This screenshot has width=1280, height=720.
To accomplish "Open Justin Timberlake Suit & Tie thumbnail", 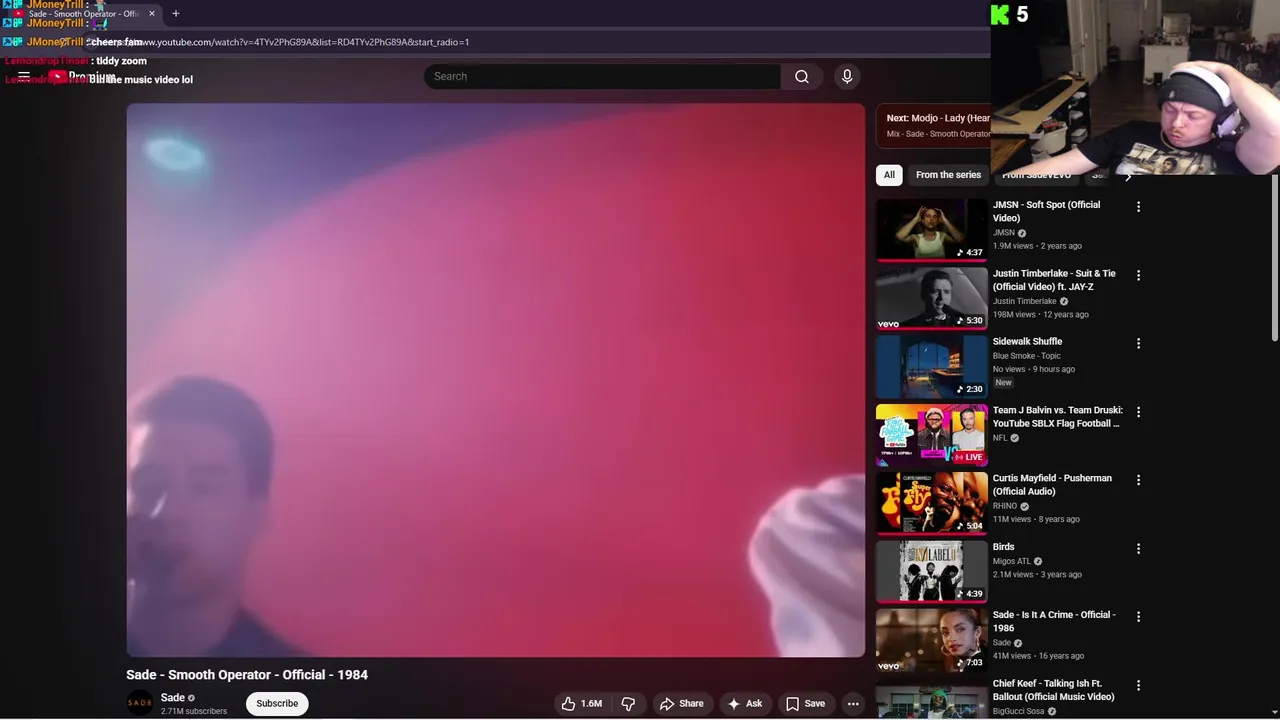I will pyautogui.click(x=932, y=298).
